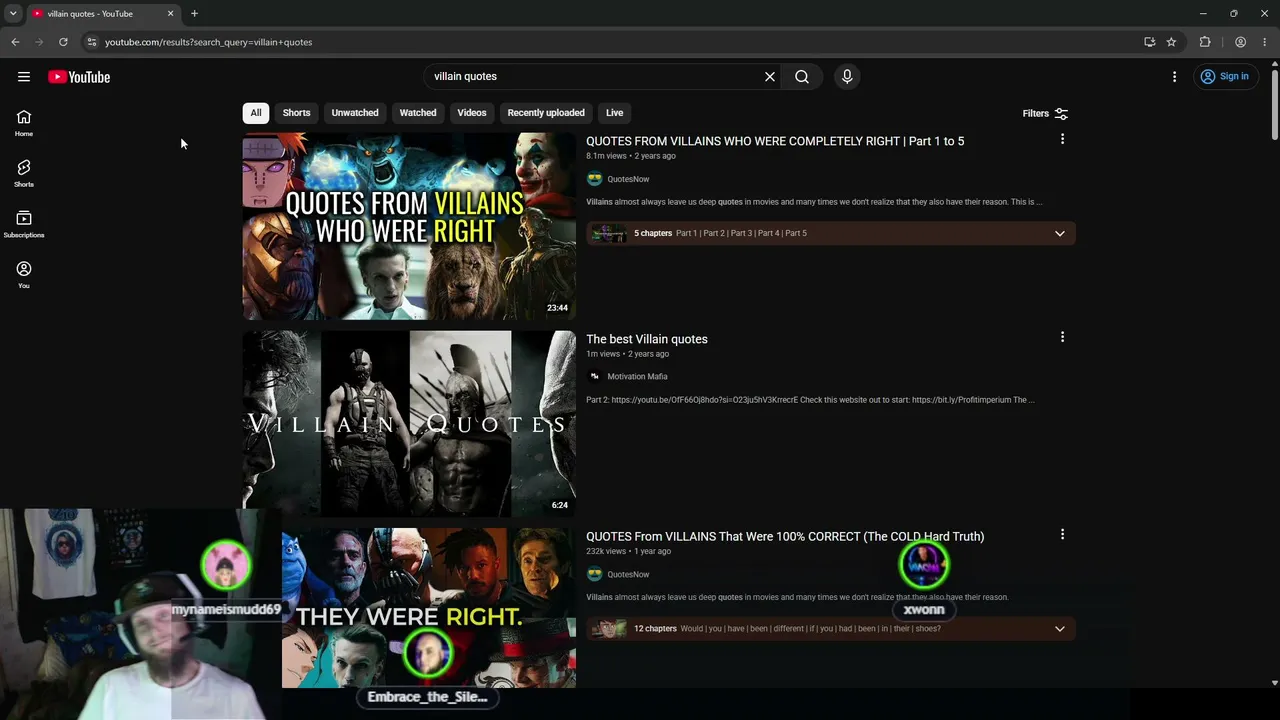View site information in address bar
Image resolution: width=1280 pixels, height=720 pixels.
coord(92,42)
